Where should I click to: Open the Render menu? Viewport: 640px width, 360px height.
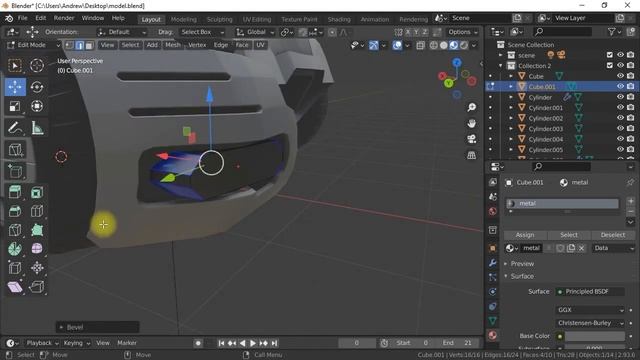click(64, 18)
